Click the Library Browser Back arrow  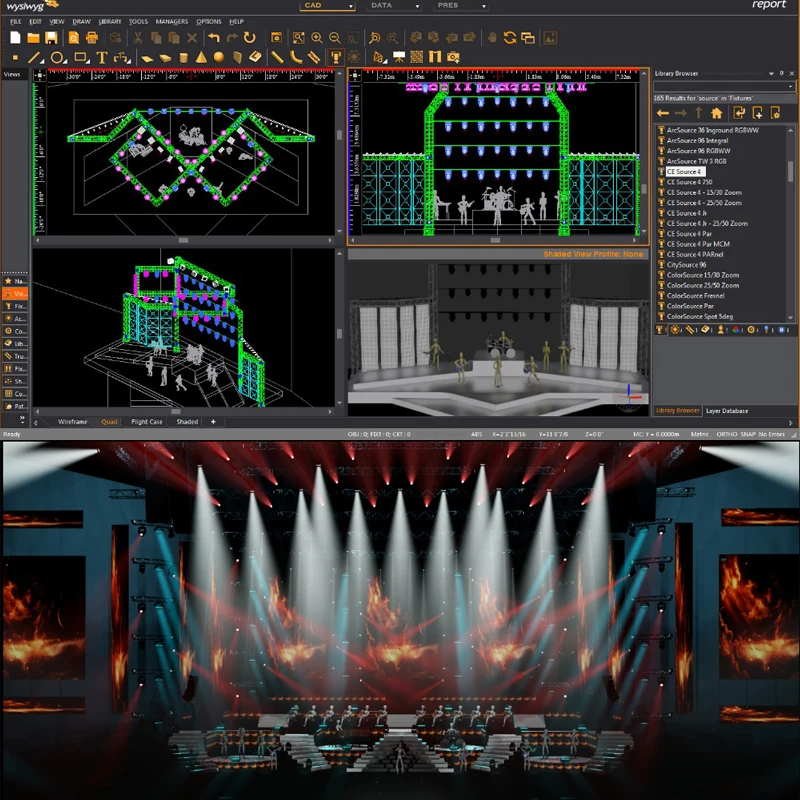663,113
